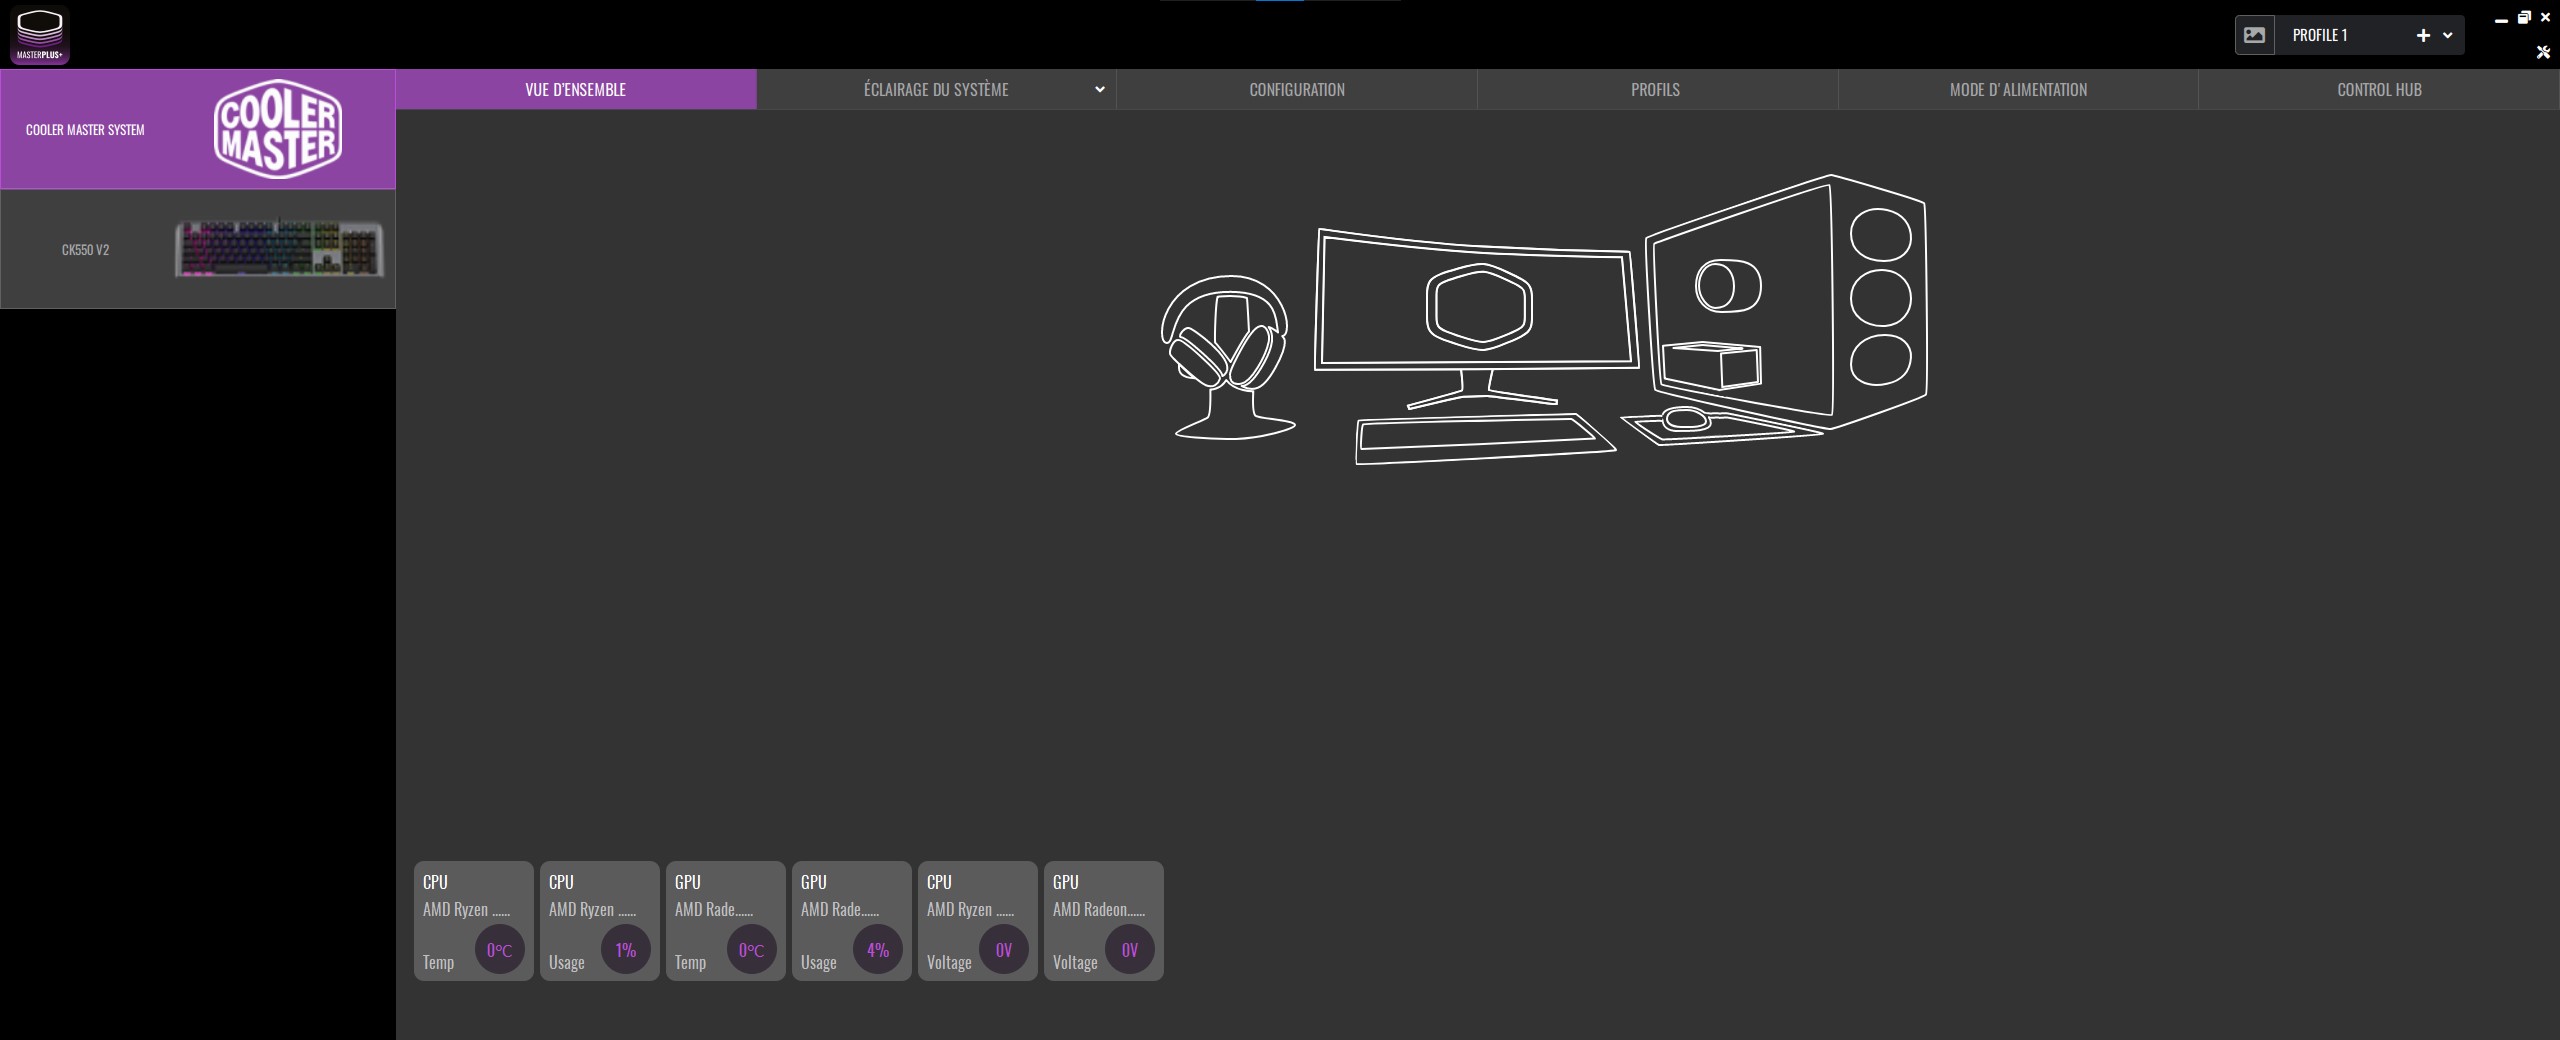Minimize the MasterPlus+ window
Screen dimensions: 2560x1040
coord(2500,19)
